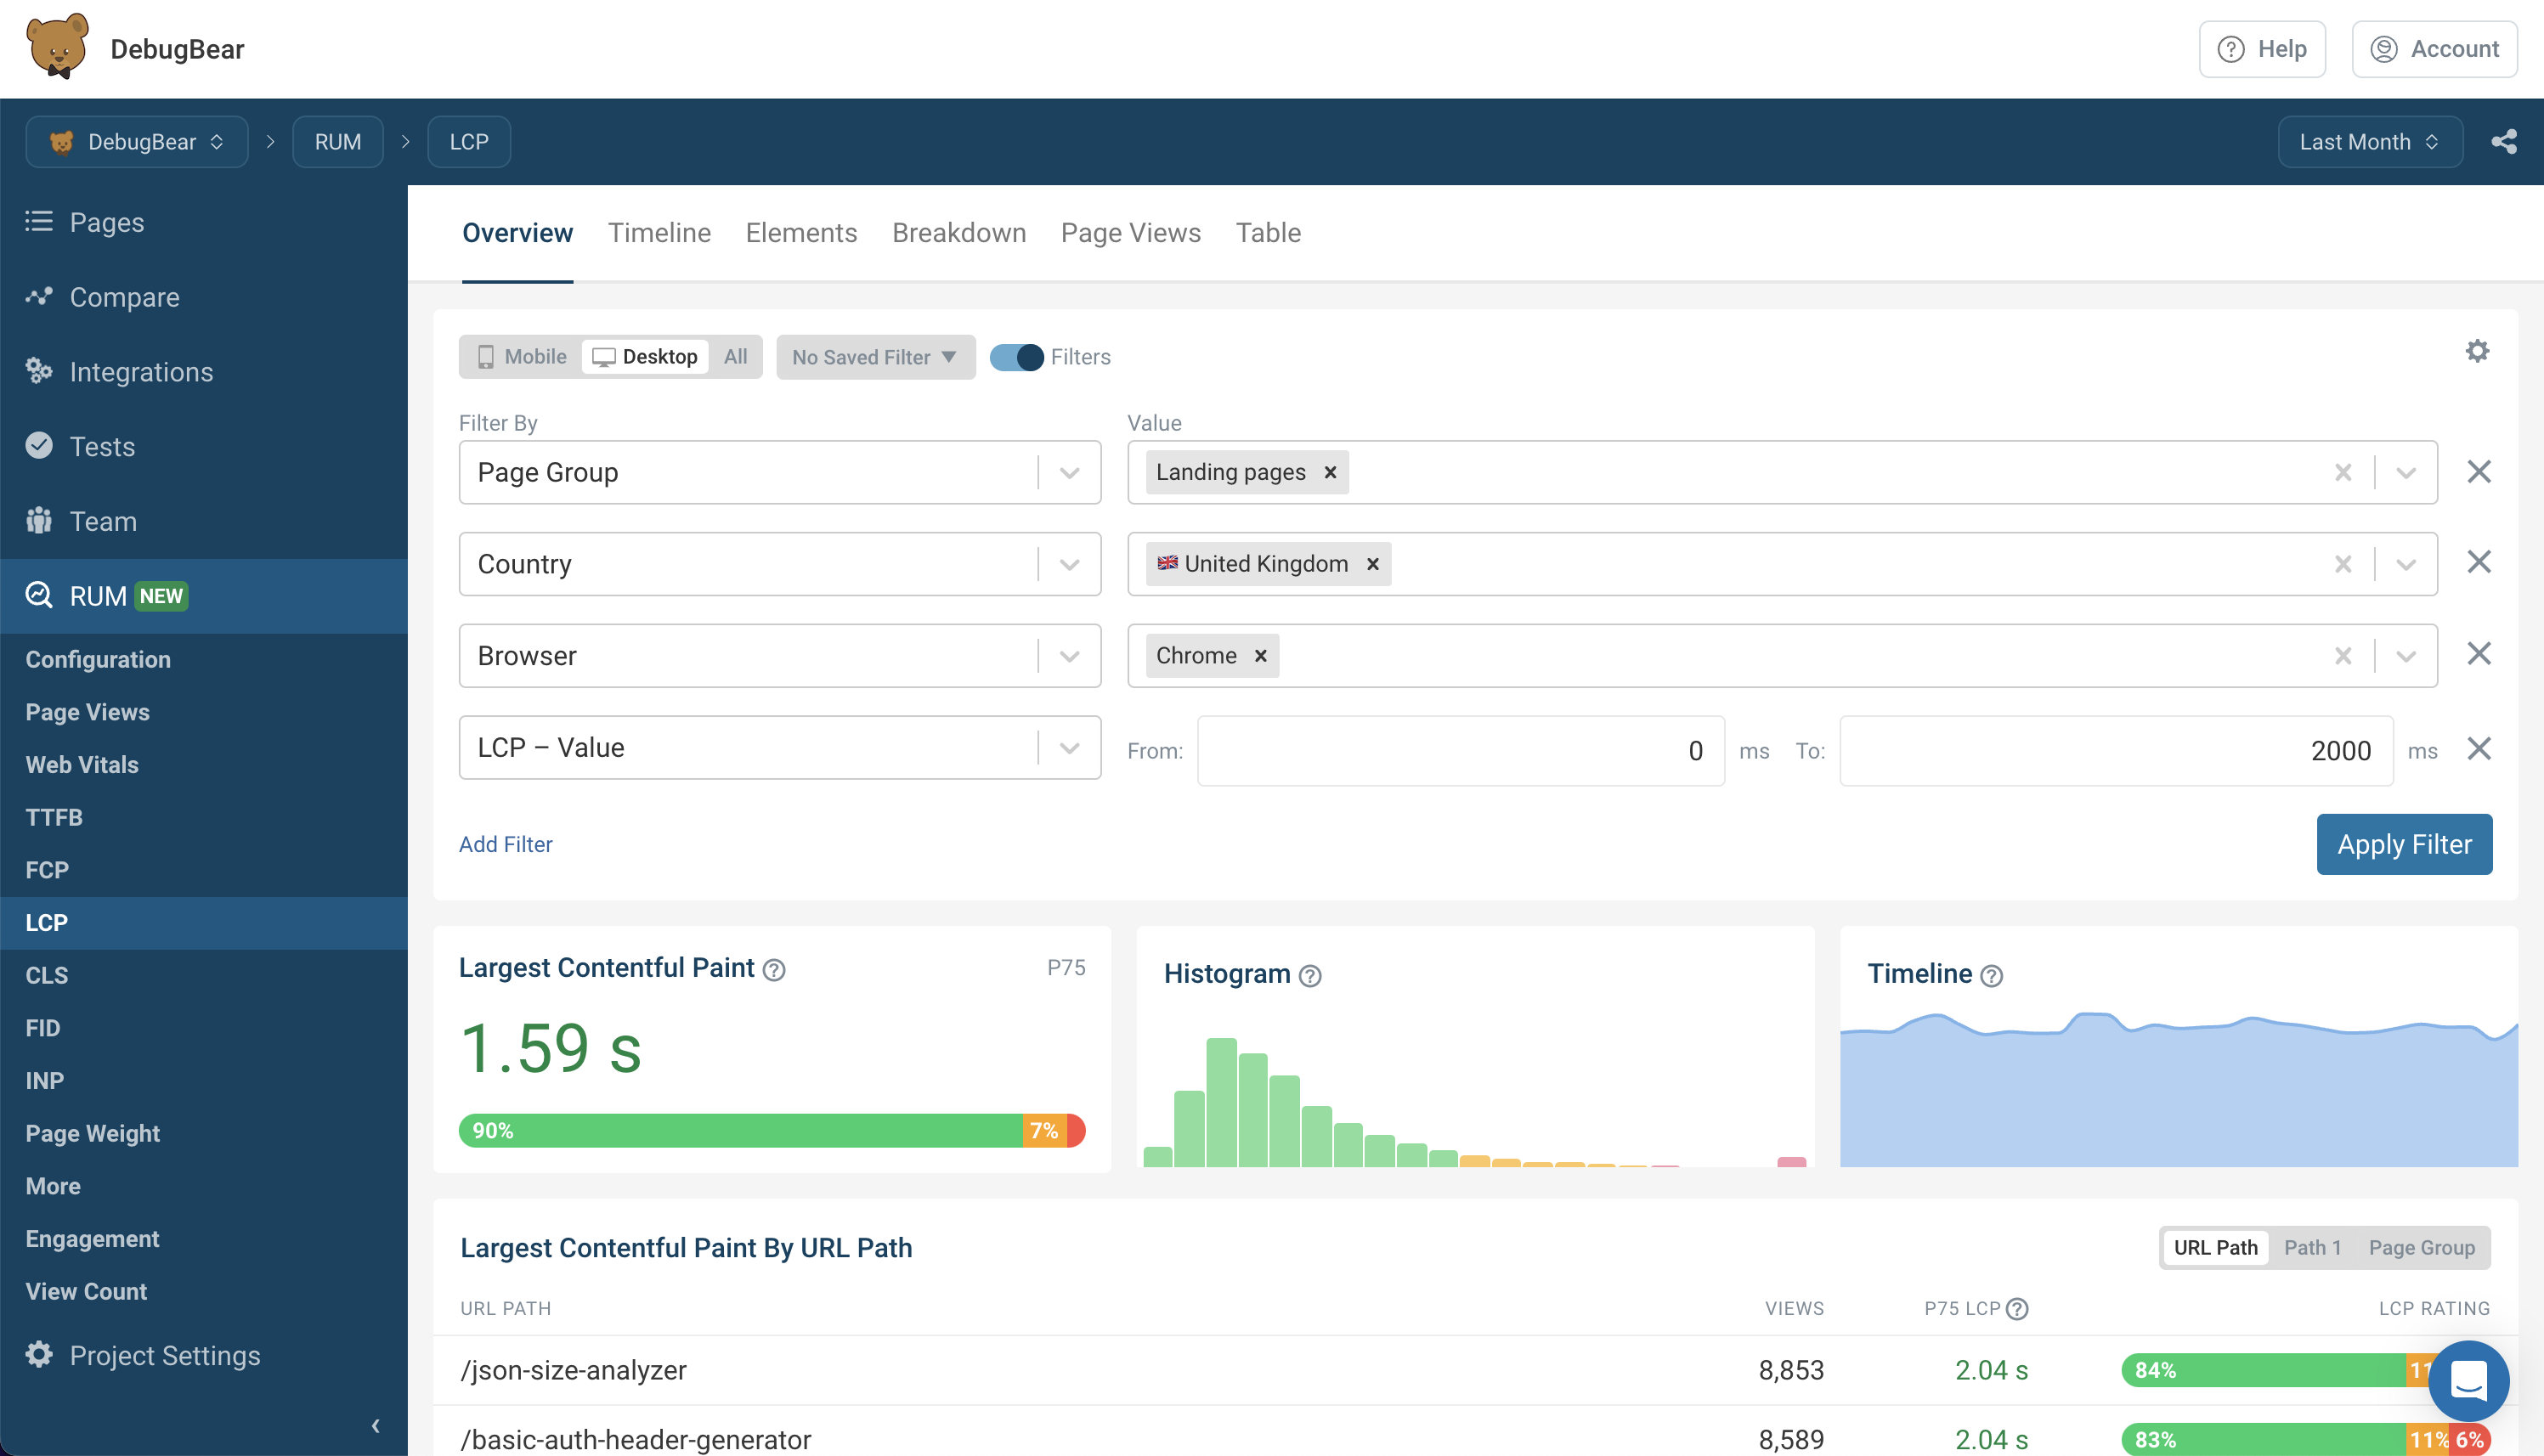2544x1456 pixels.
Task: Select the Desktop device option
Action: tap(645, 357)
